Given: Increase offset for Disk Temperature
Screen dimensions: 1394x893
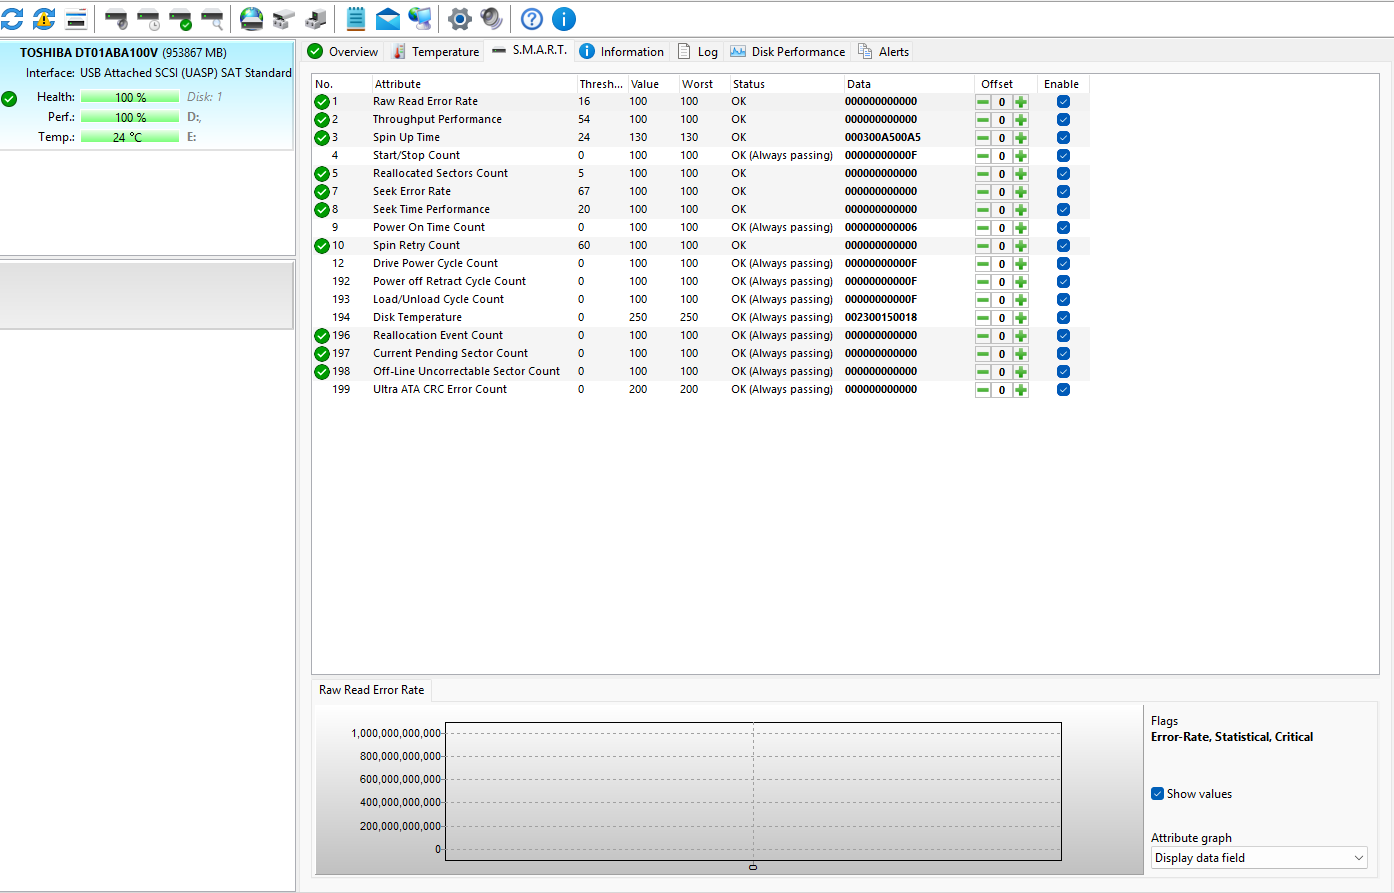Looking at the screenshot, I should [x=1021, y=318].
